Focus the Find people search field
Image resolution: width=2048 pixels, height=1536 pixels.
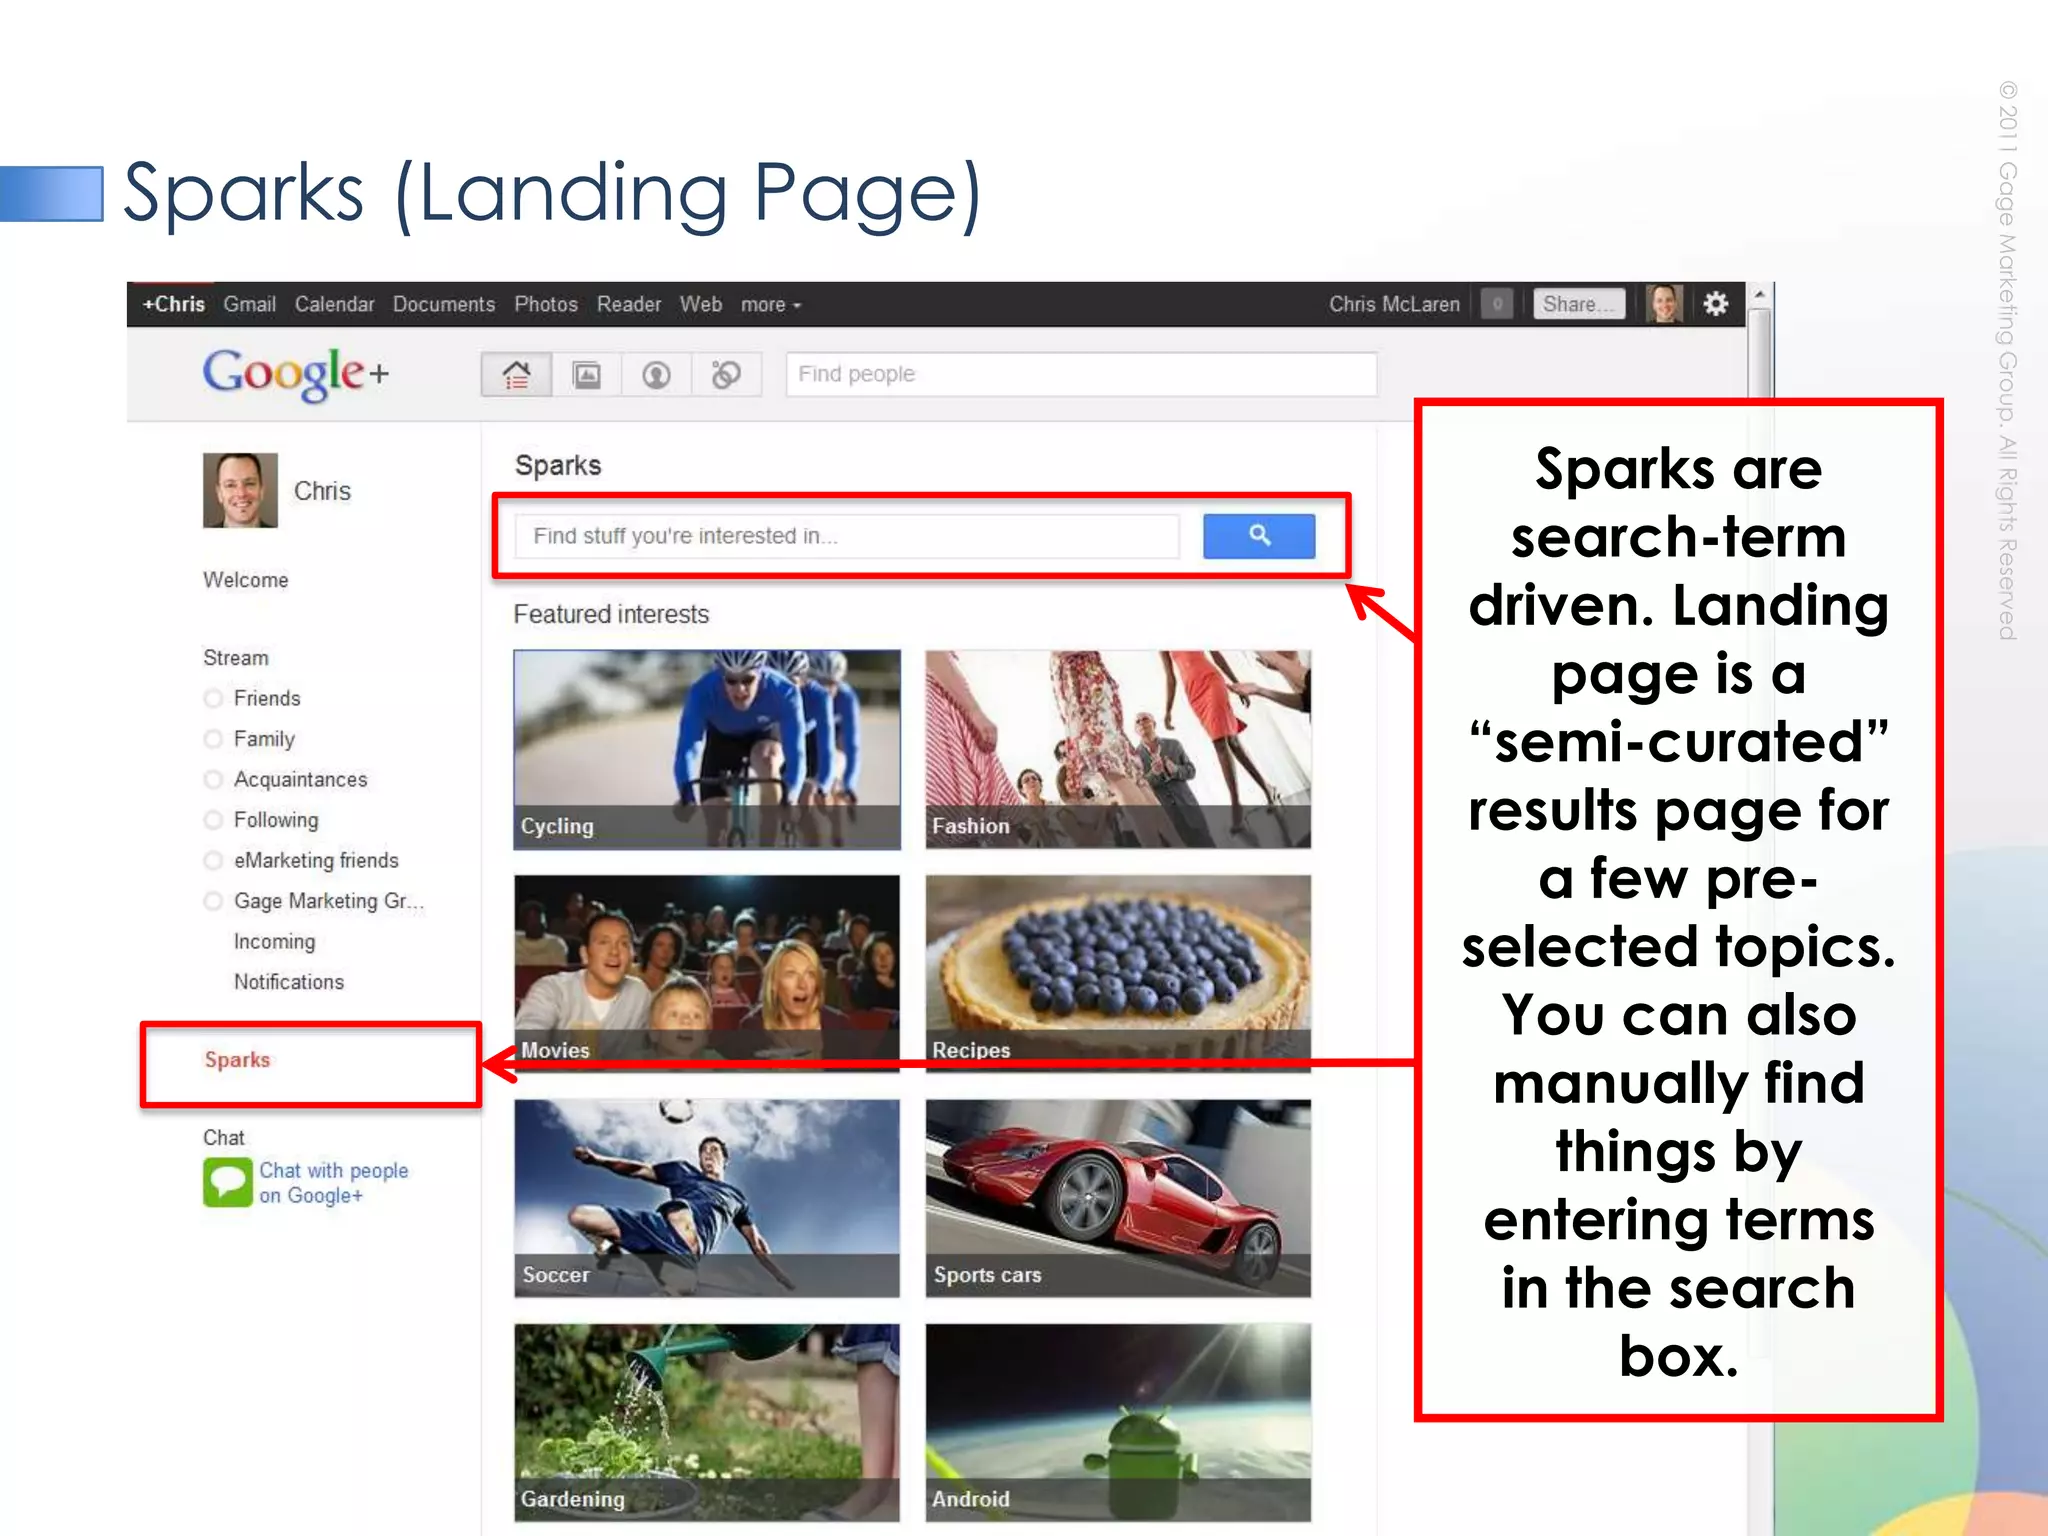click(1081, 374)
